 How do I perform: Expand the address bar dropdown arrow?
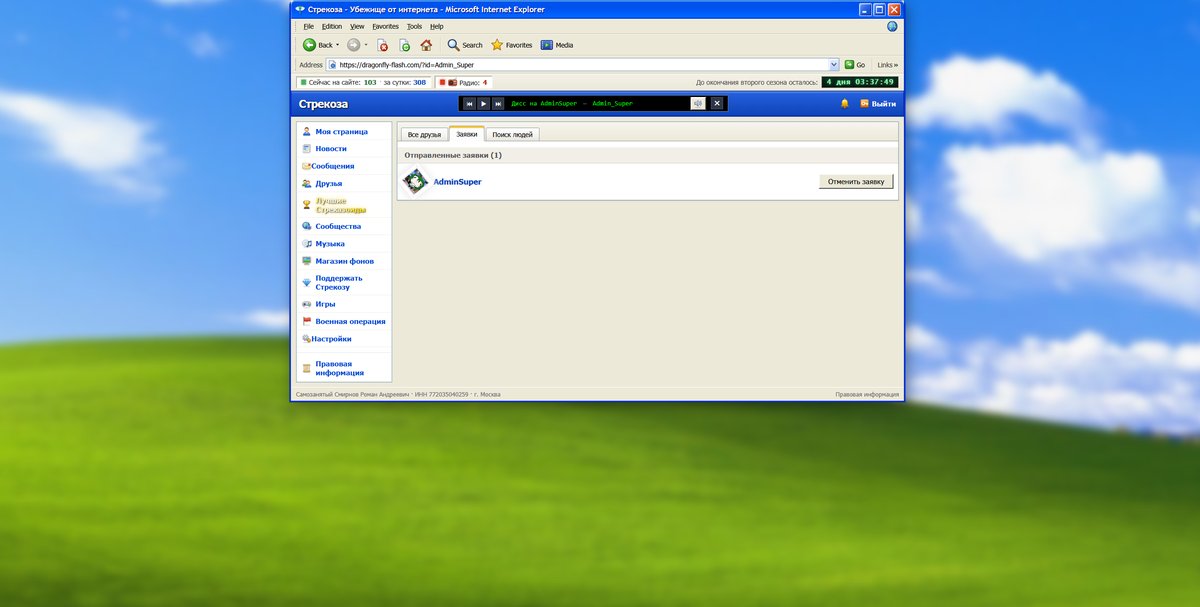point(834,64)
